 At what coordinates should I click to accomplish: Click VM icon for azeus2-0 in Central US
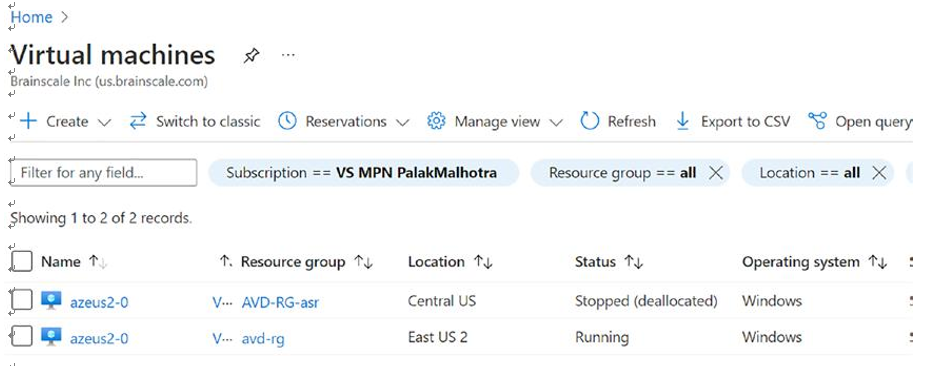(51, 301)
